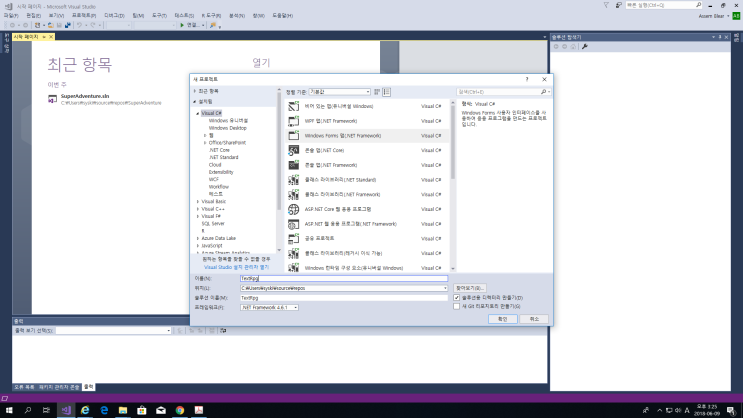Expand the Visual Basic tree node

click(198, 201)
